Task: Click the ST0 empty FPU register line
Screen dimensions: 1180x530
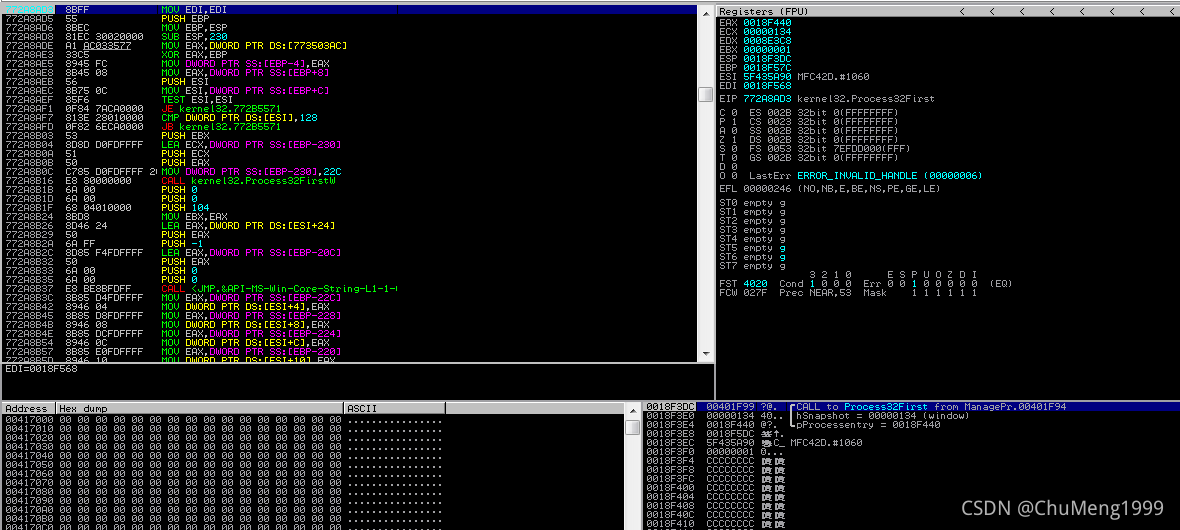Action: [753, 203]
